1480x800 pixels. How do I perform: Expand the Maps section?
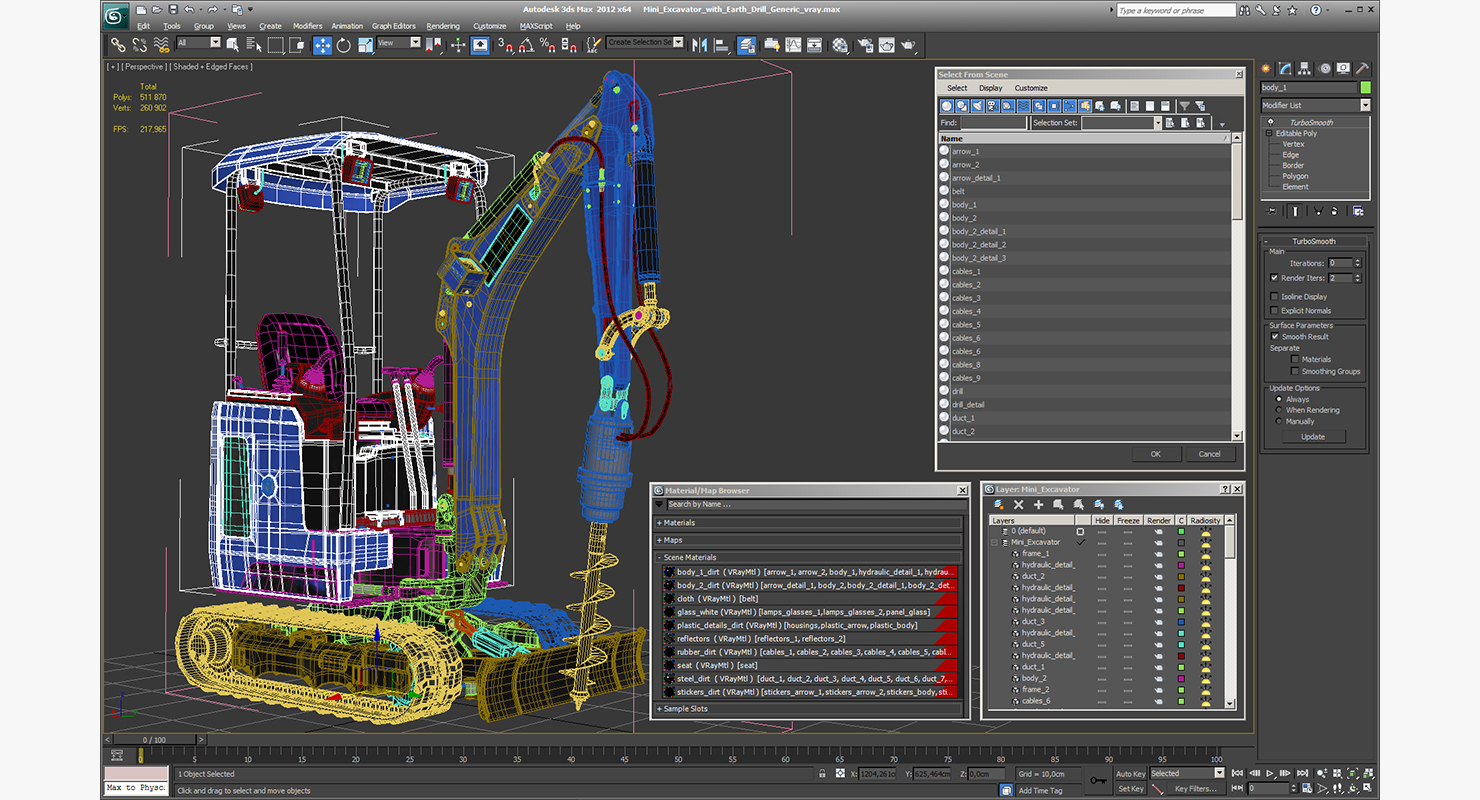672,540
